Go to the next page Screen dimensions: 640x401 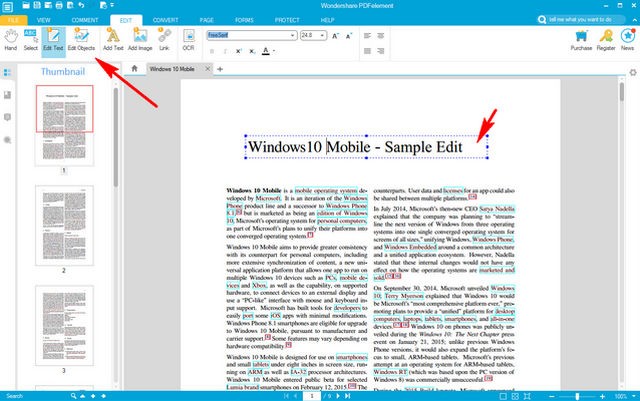pos(338,396)
